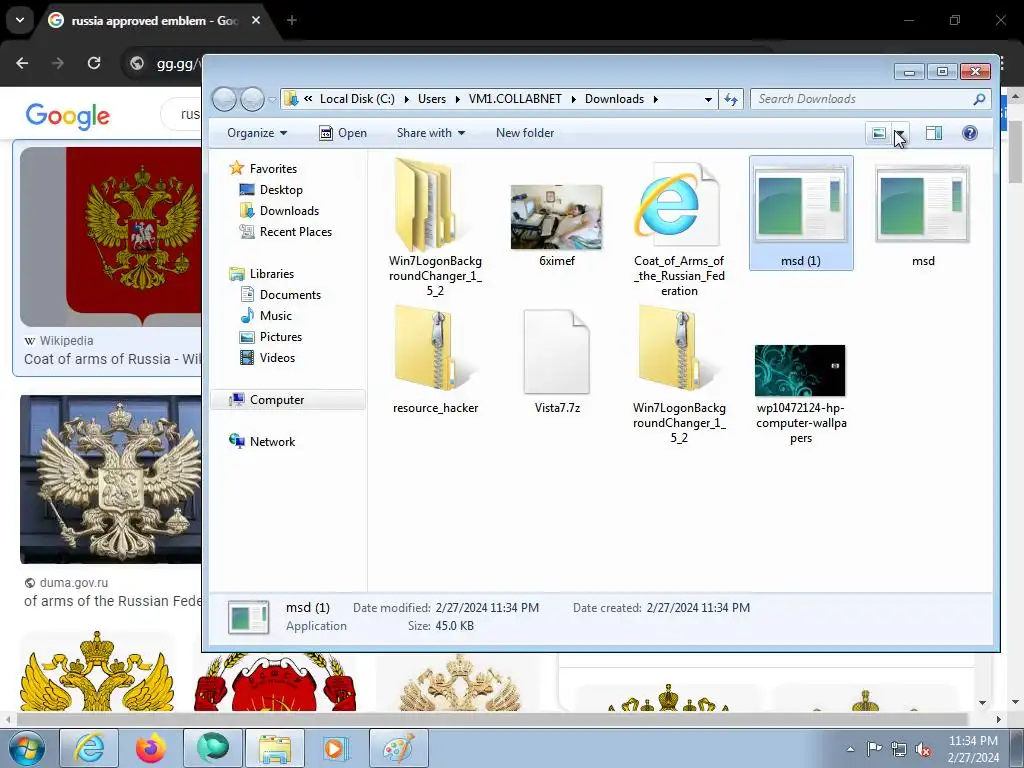
Task: Launch Internet Explorer from the taskbar
Action: coord(89,748)
